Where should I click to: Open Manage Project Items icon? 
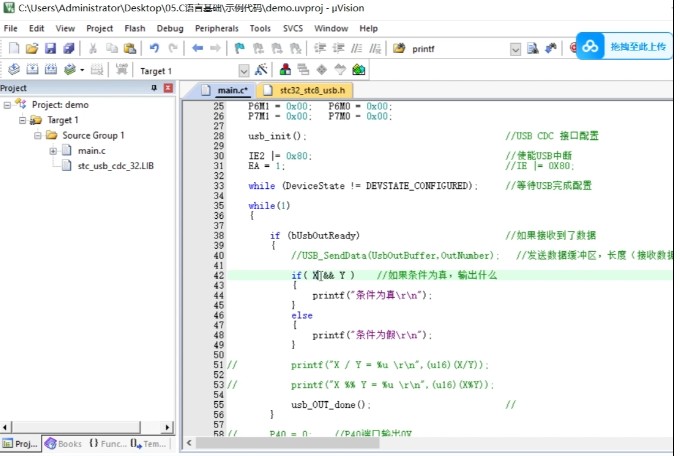[285, 69]
